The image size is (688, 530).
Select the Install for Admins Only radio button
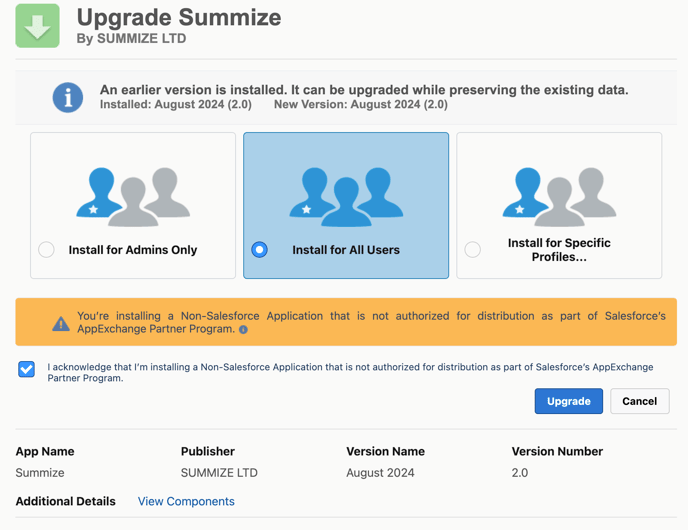coord(46,250)
